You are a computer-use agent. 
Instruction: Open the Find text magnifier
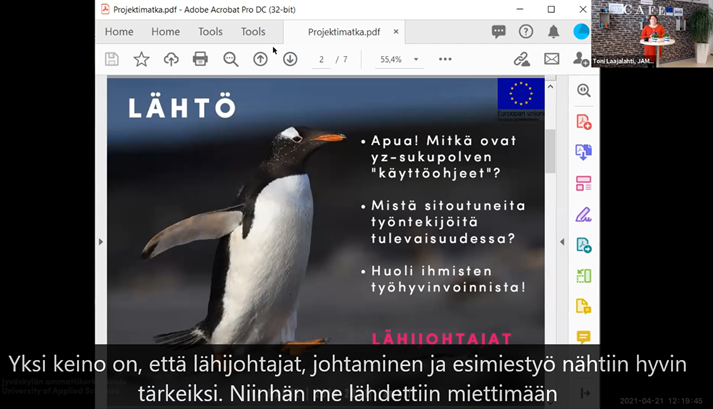[231, 59]
